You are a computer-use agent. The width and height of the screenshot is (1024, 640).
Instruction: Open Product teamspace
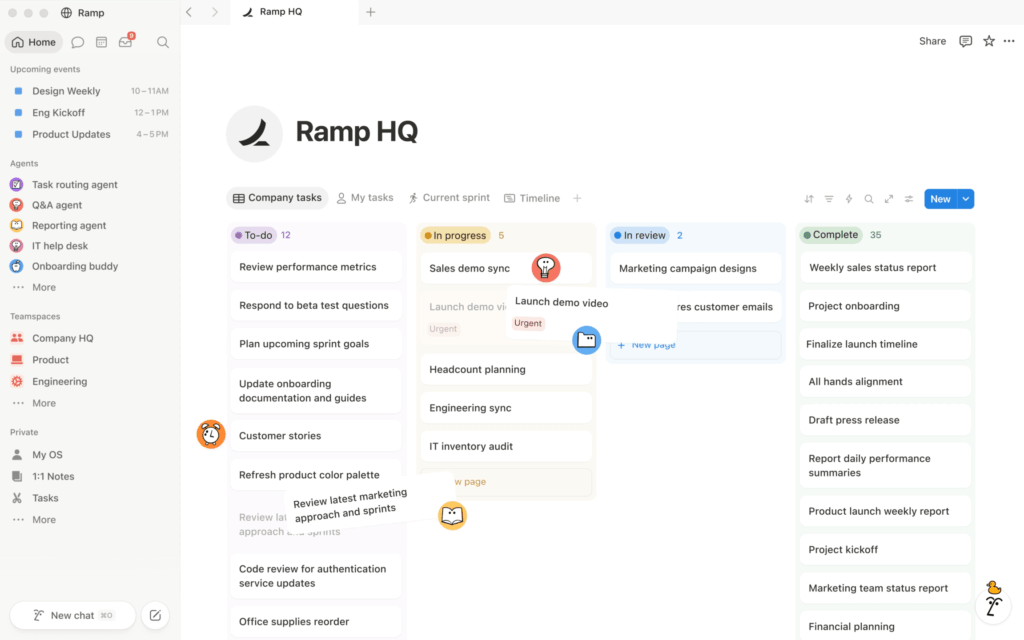point(50,360)
